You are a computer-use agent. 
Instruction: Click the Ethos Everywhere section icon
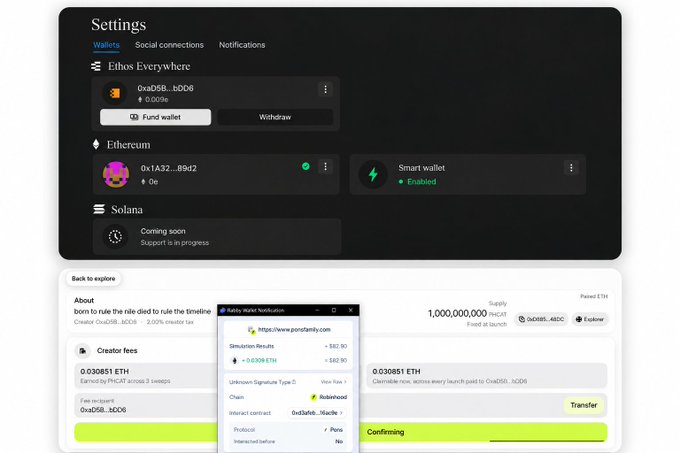click(96, 66)
